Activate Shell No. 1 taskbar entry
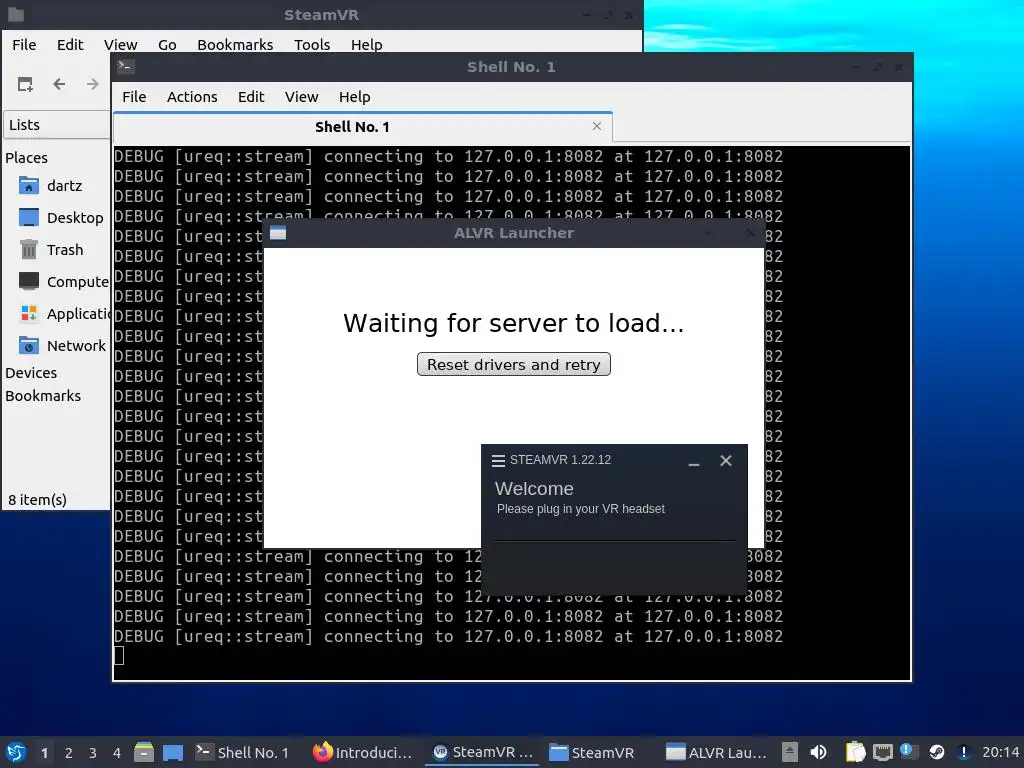Viewport: 1024px width, 768px height. click(x=242, y=752)
